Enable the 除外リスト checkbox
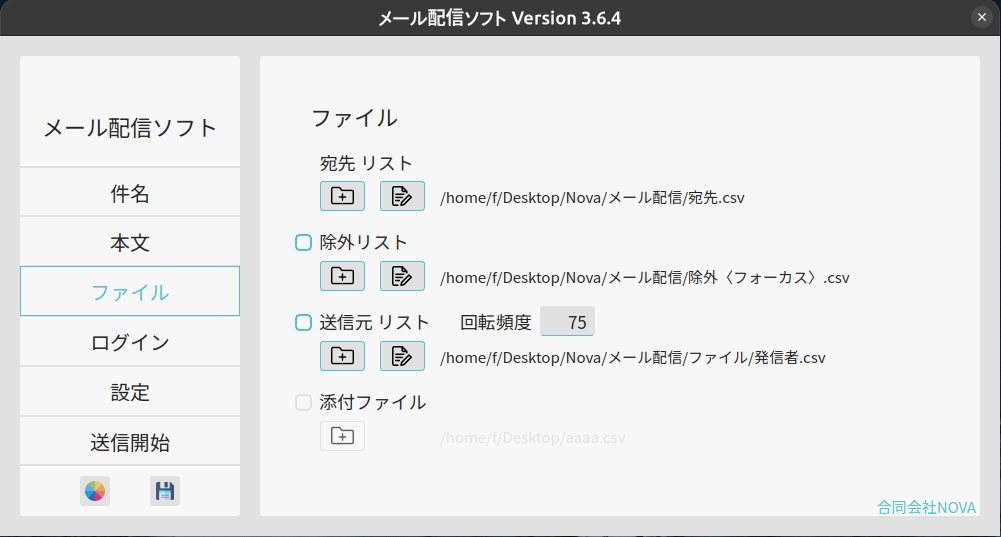 coord(303,243)
